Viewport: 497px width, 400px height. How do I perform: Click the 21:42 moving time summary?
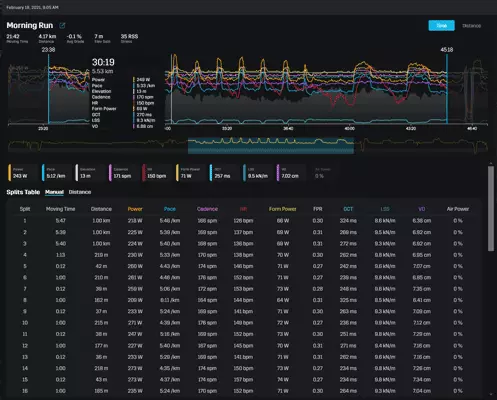click(x=13, y=36)
